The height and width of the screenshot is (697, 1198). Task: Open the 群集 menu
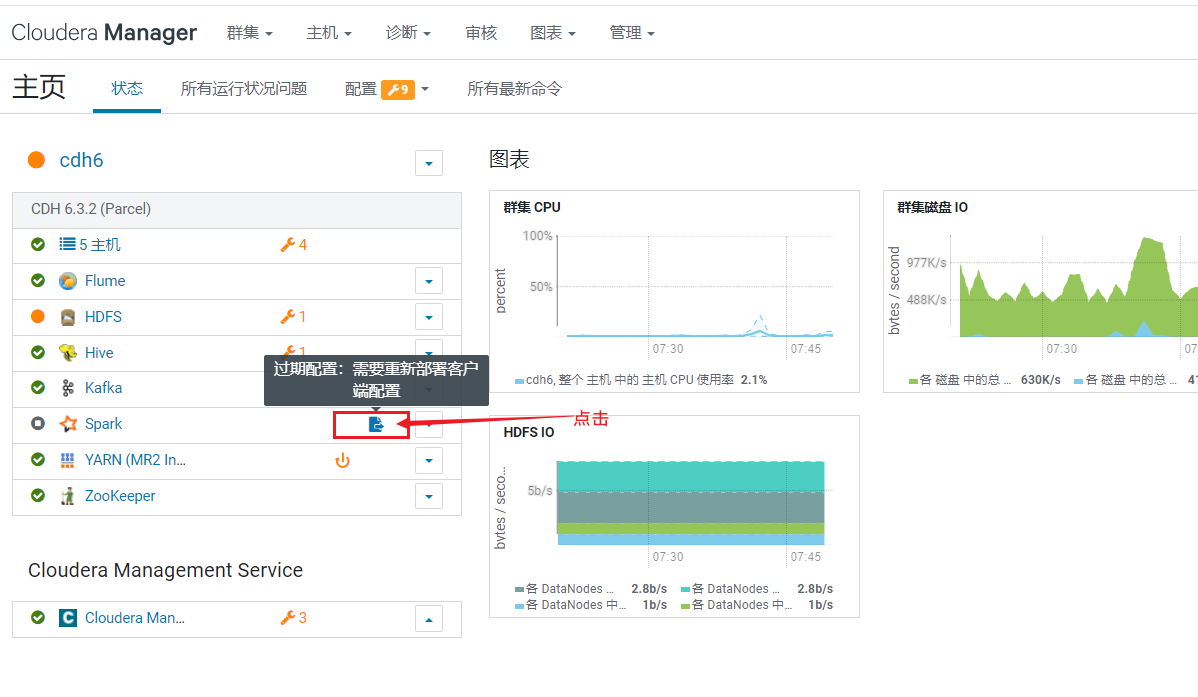coord(249,33)
